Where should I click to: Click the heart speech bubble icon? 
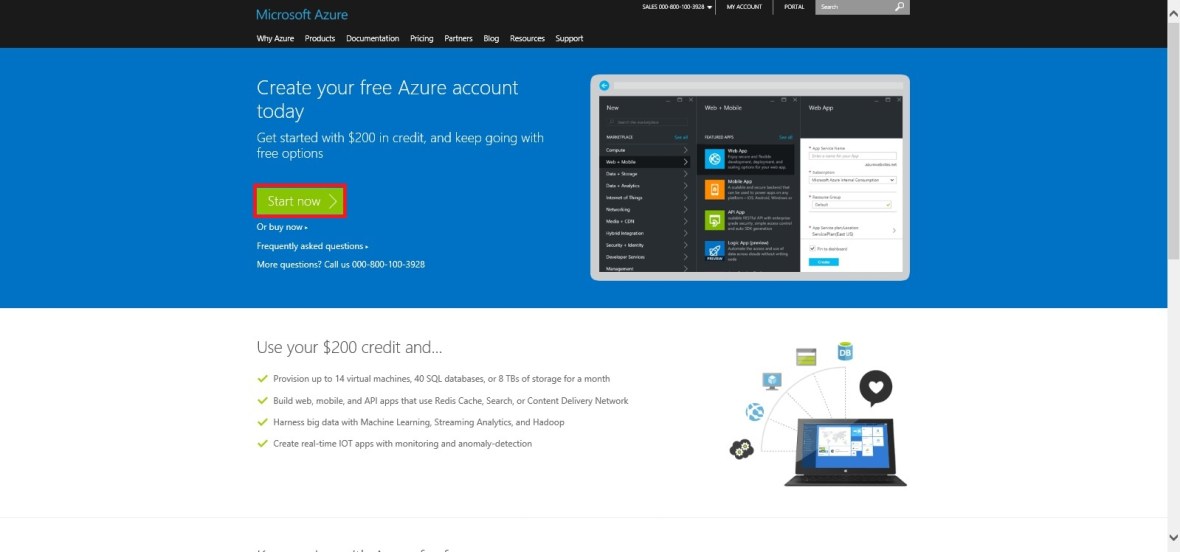[875, 387]
